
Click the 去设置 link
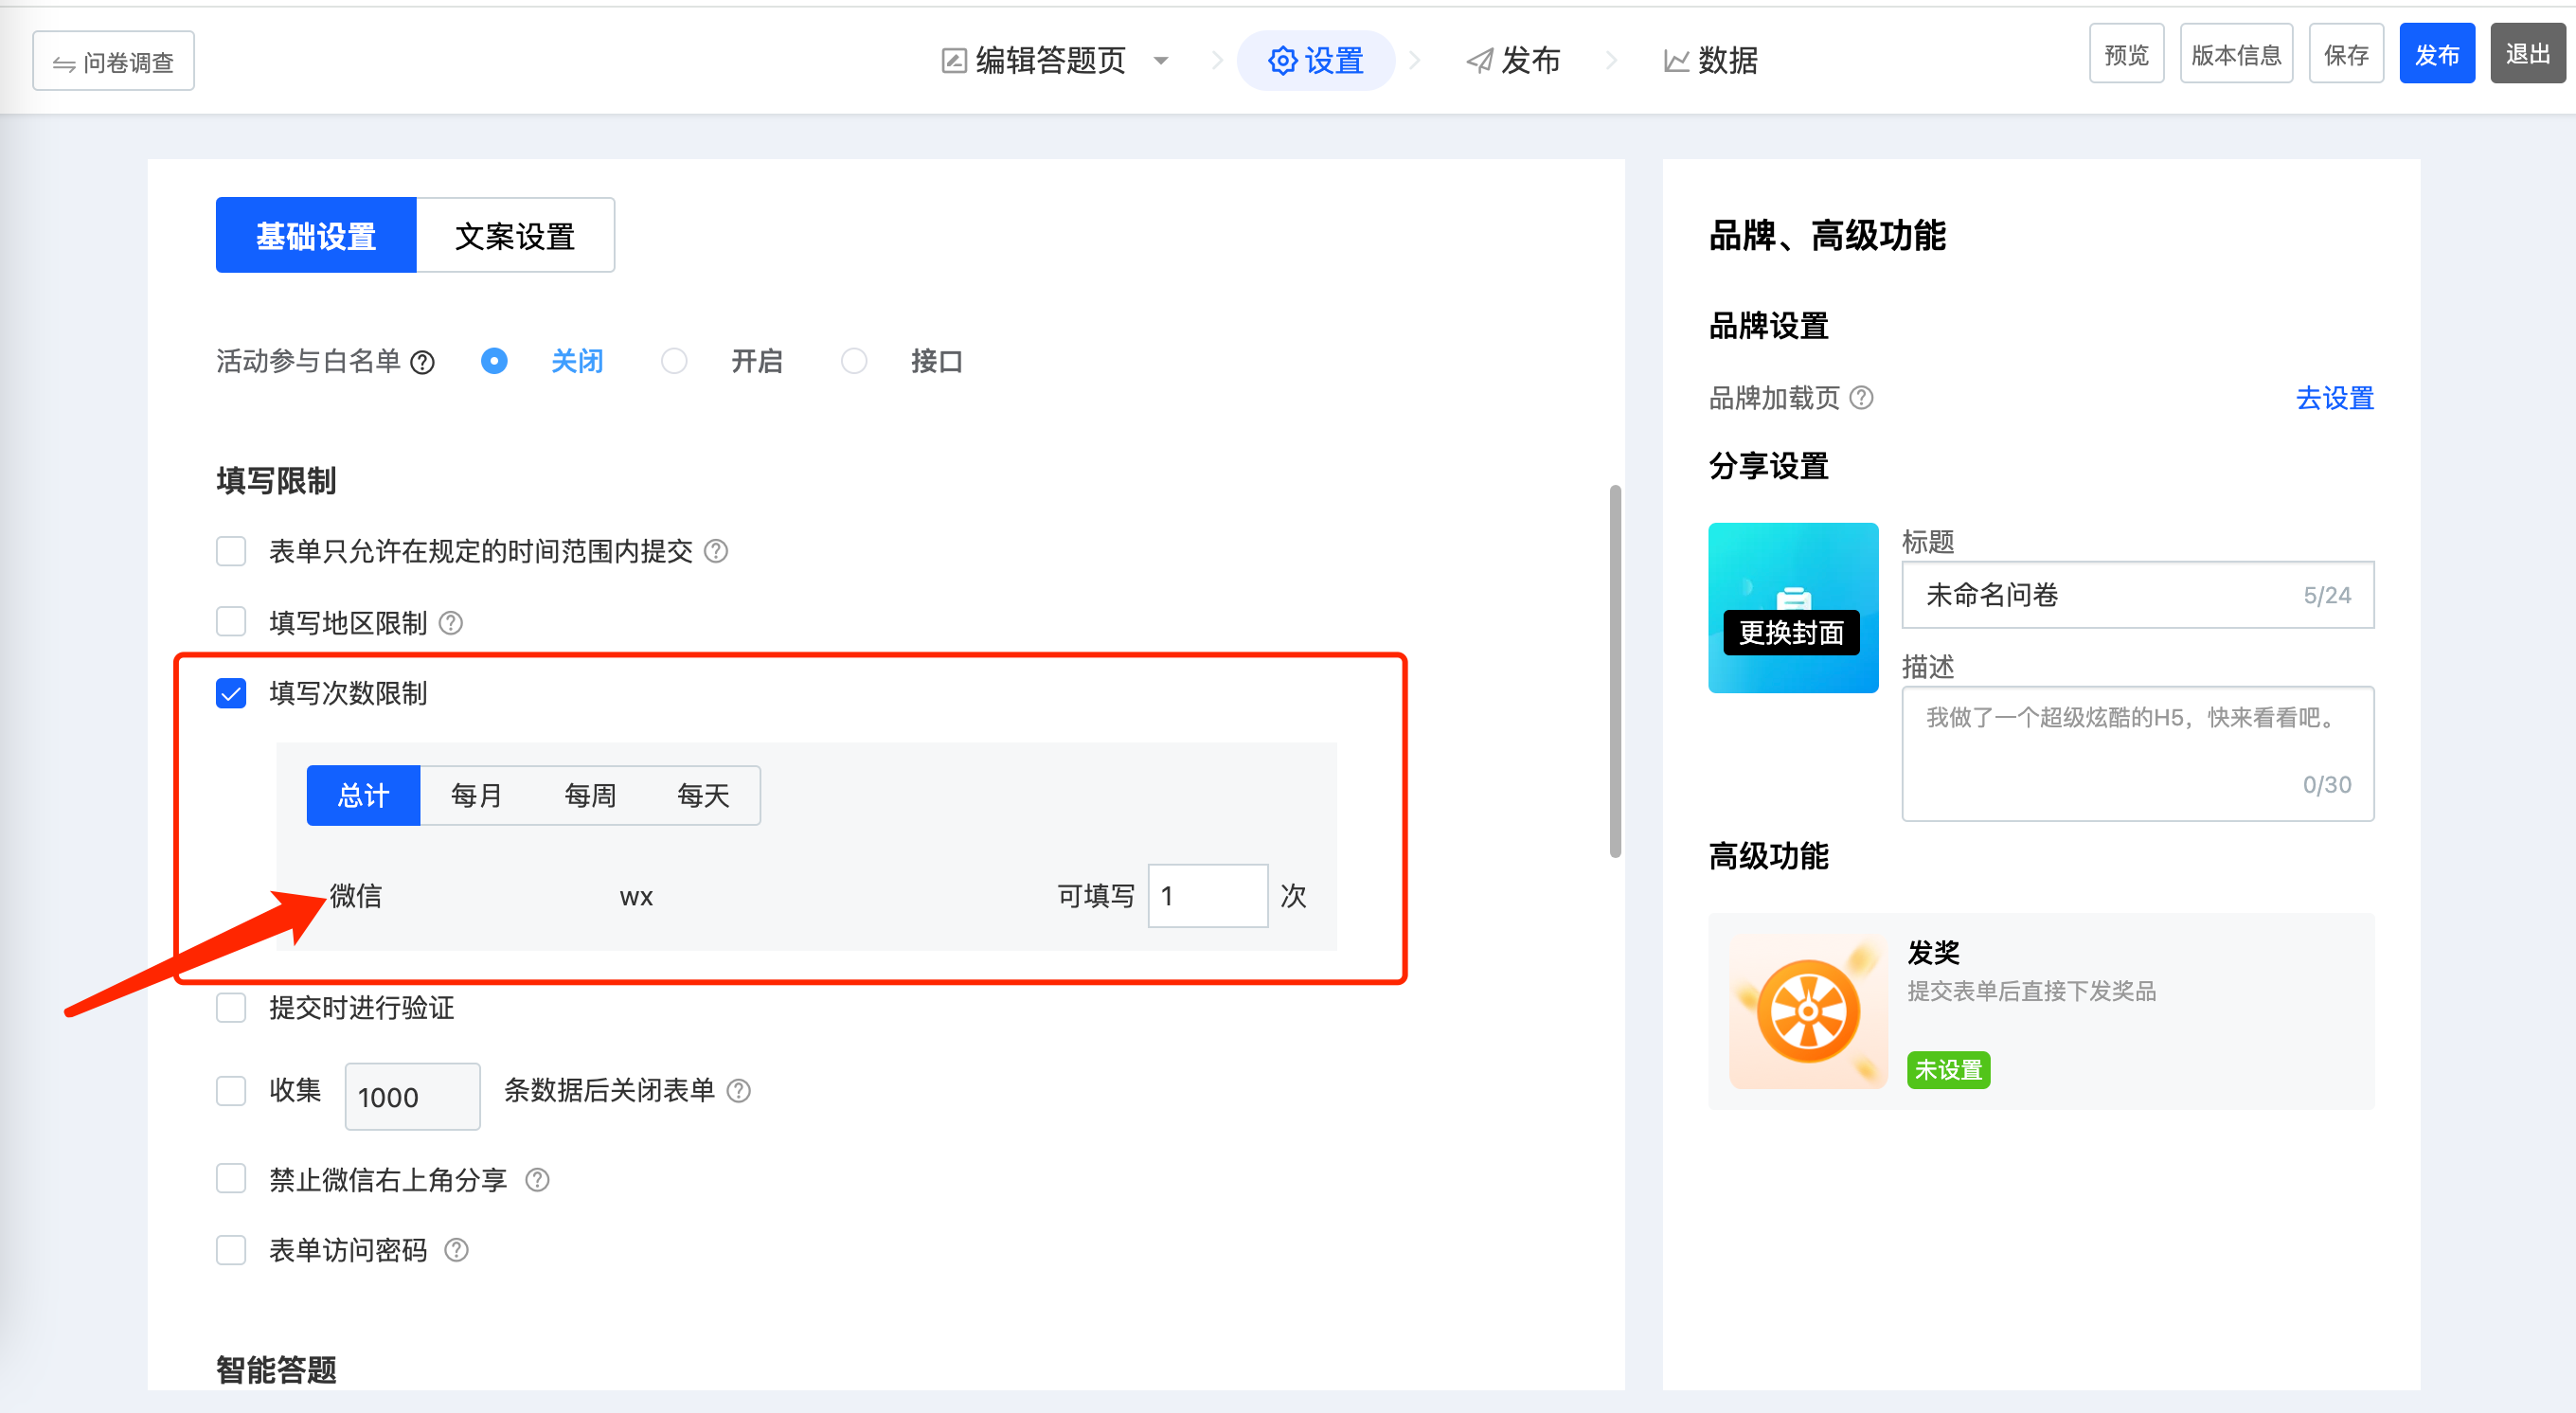tap(2334, 398)
